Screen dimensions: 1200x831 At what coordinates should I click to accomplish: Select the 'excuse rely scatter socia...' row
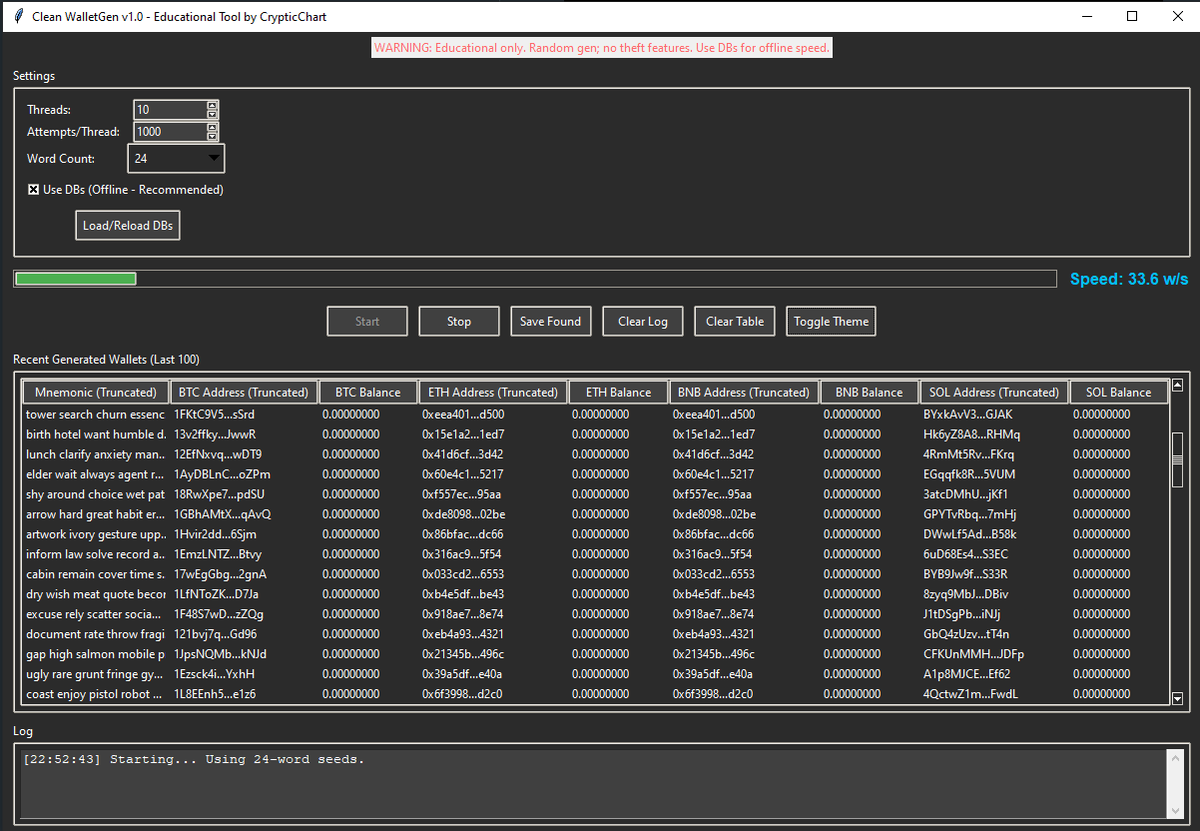pyautogui.click(x=594, y=614)
